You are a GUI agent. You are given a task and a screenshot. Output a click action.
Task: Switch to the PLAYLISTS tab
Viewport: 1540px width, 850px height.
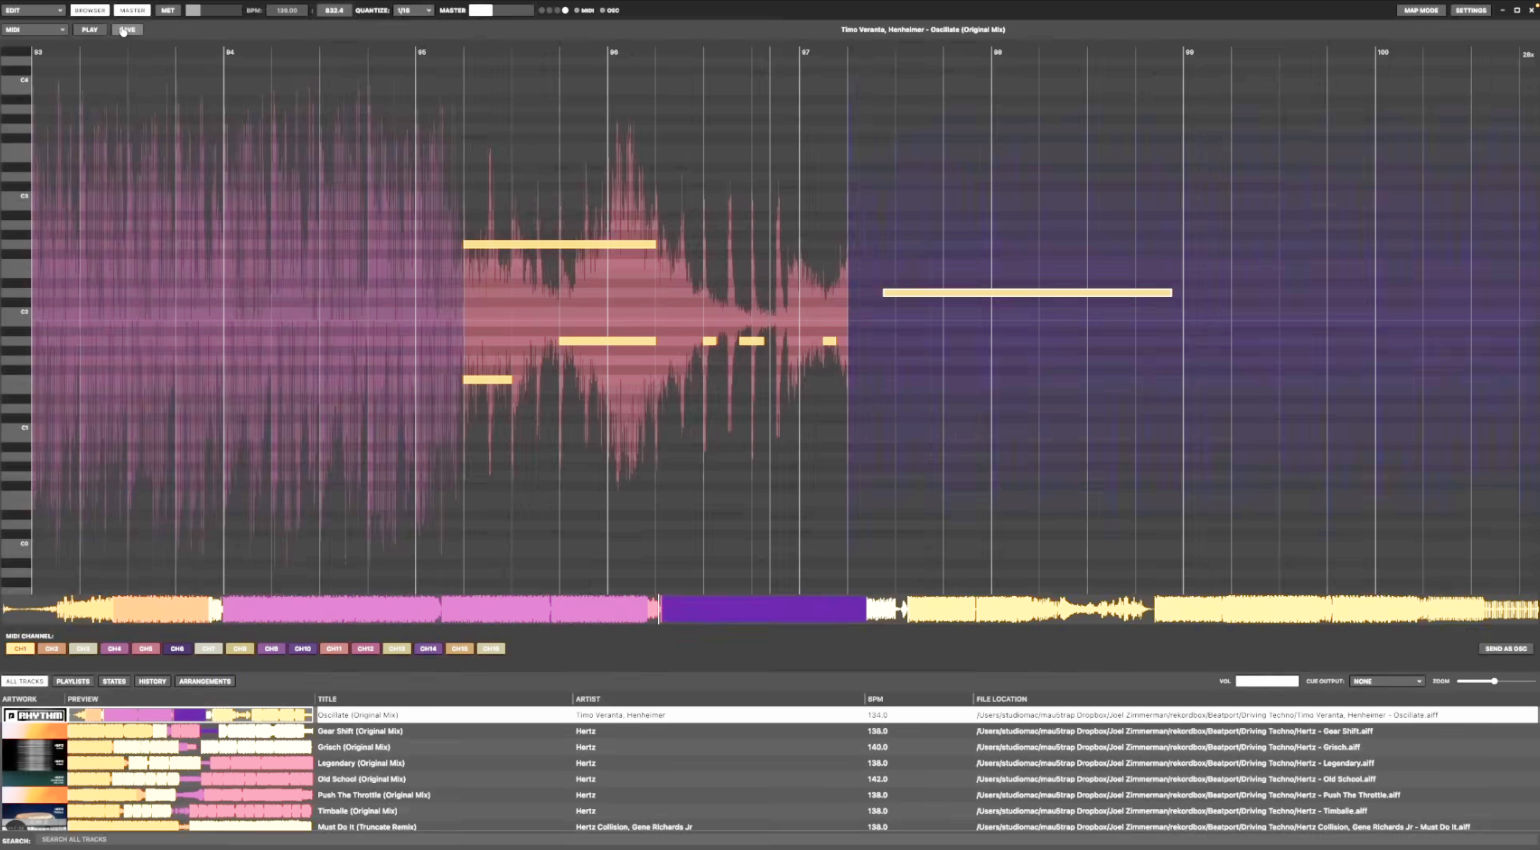click(x=73, y=681)
